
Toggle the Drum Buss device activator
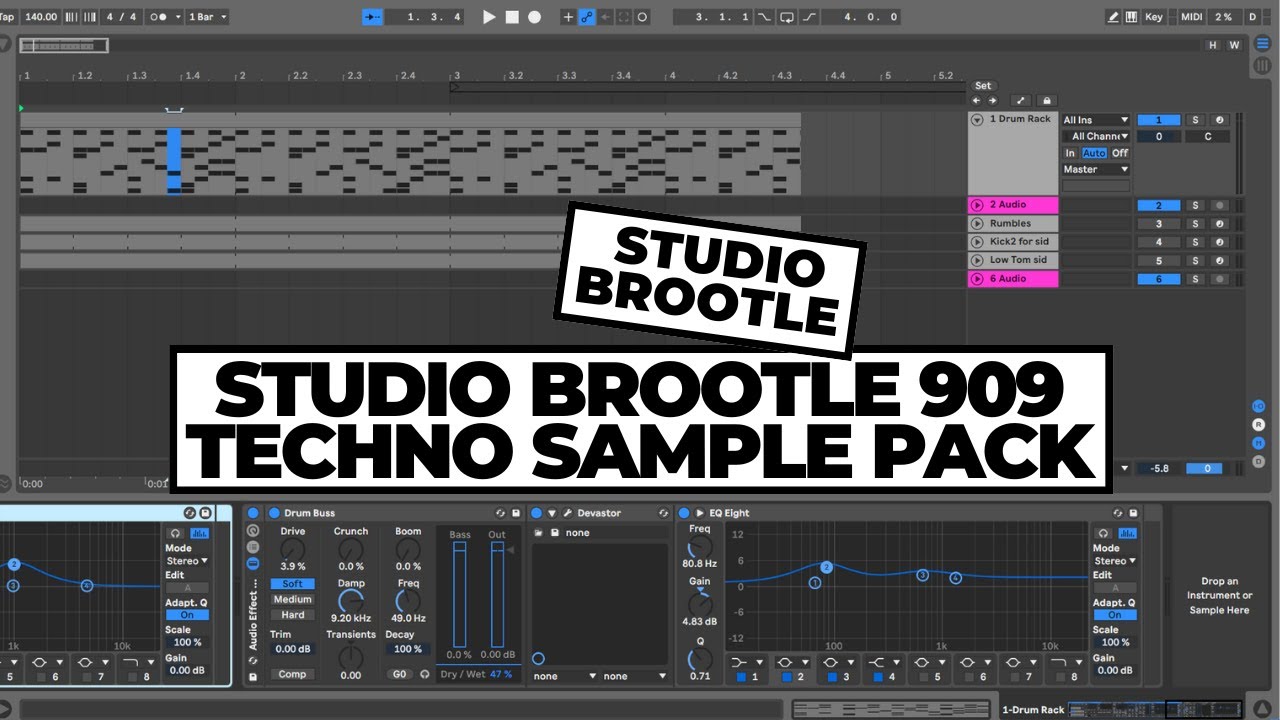tap(274, 513)
